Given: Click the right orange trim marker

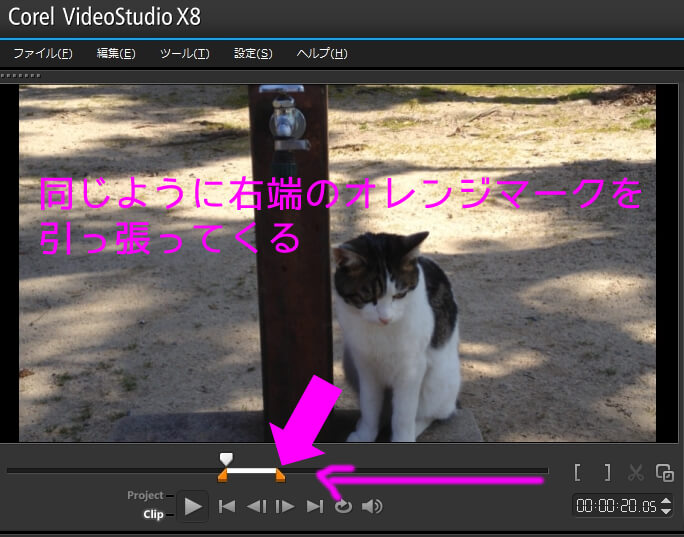Looking at the screenshot, I should [280, 475].
